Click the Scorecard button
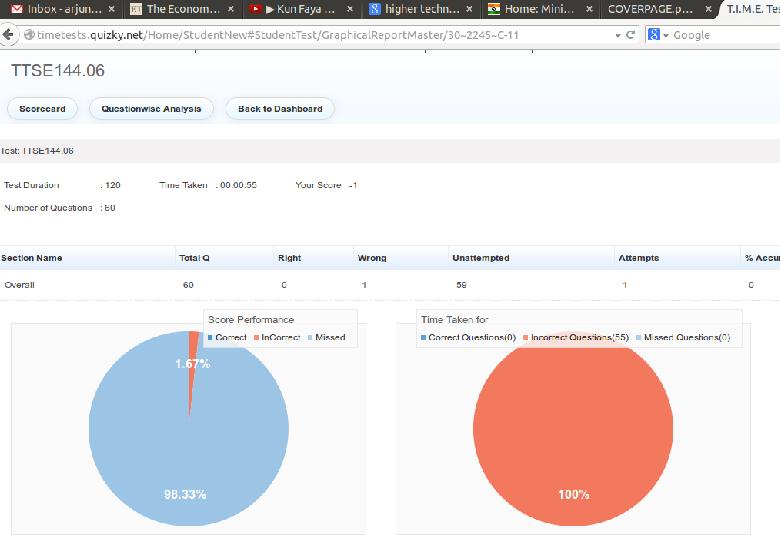780x539 pixels. pyautogui.click(x=42, y=108)
